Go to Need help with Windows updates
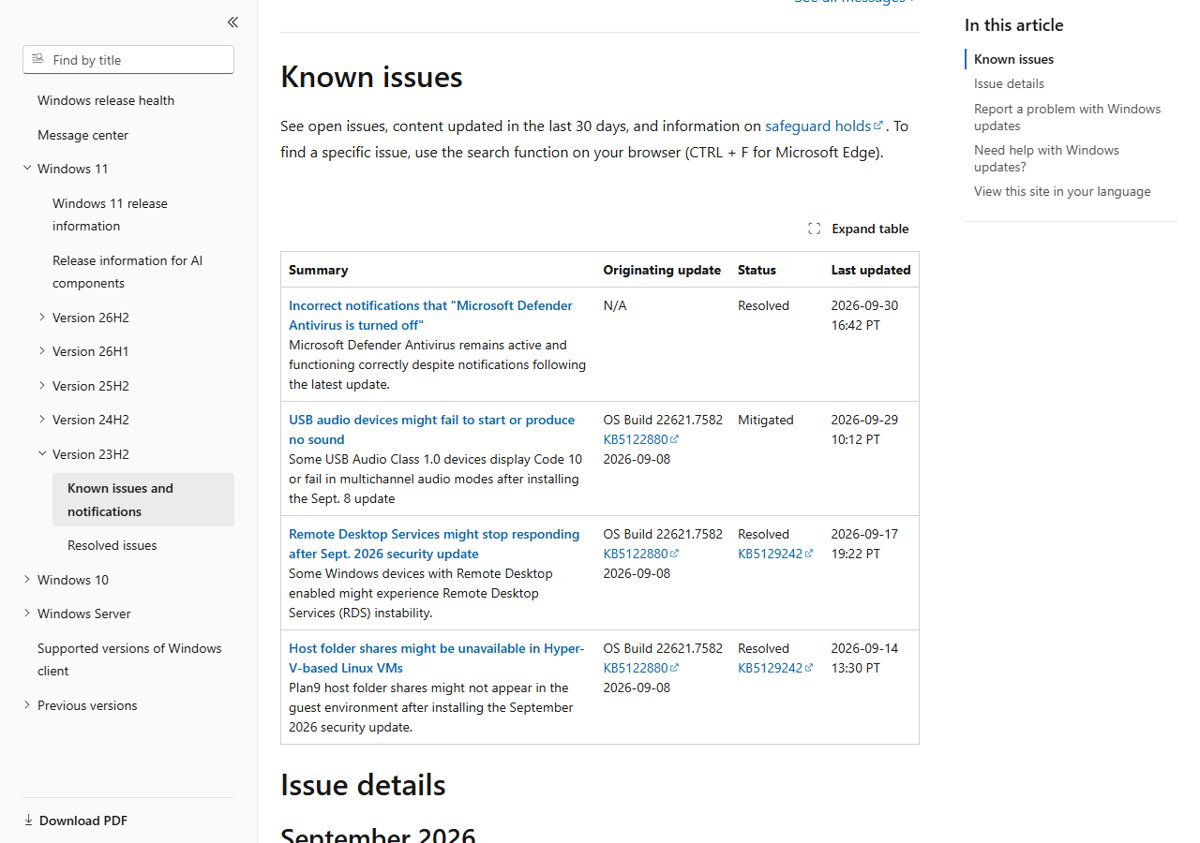This screenshot has height=843, width=1200. click(1046, 158)
